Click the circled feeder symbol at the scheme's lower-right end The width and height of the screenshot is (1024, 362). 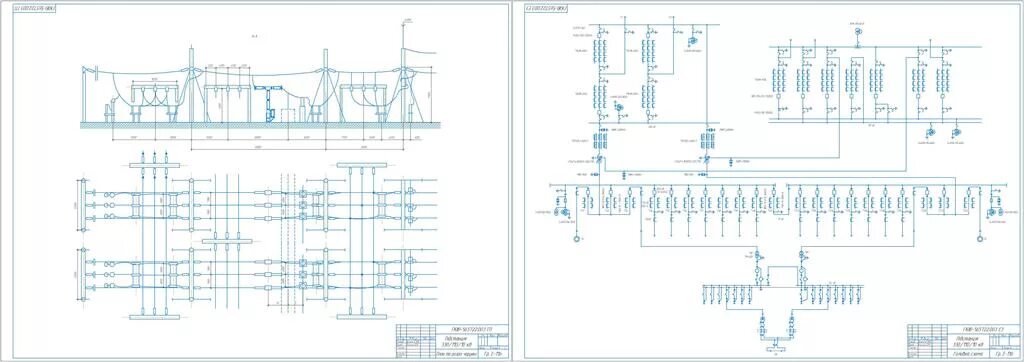pos(978,239)
